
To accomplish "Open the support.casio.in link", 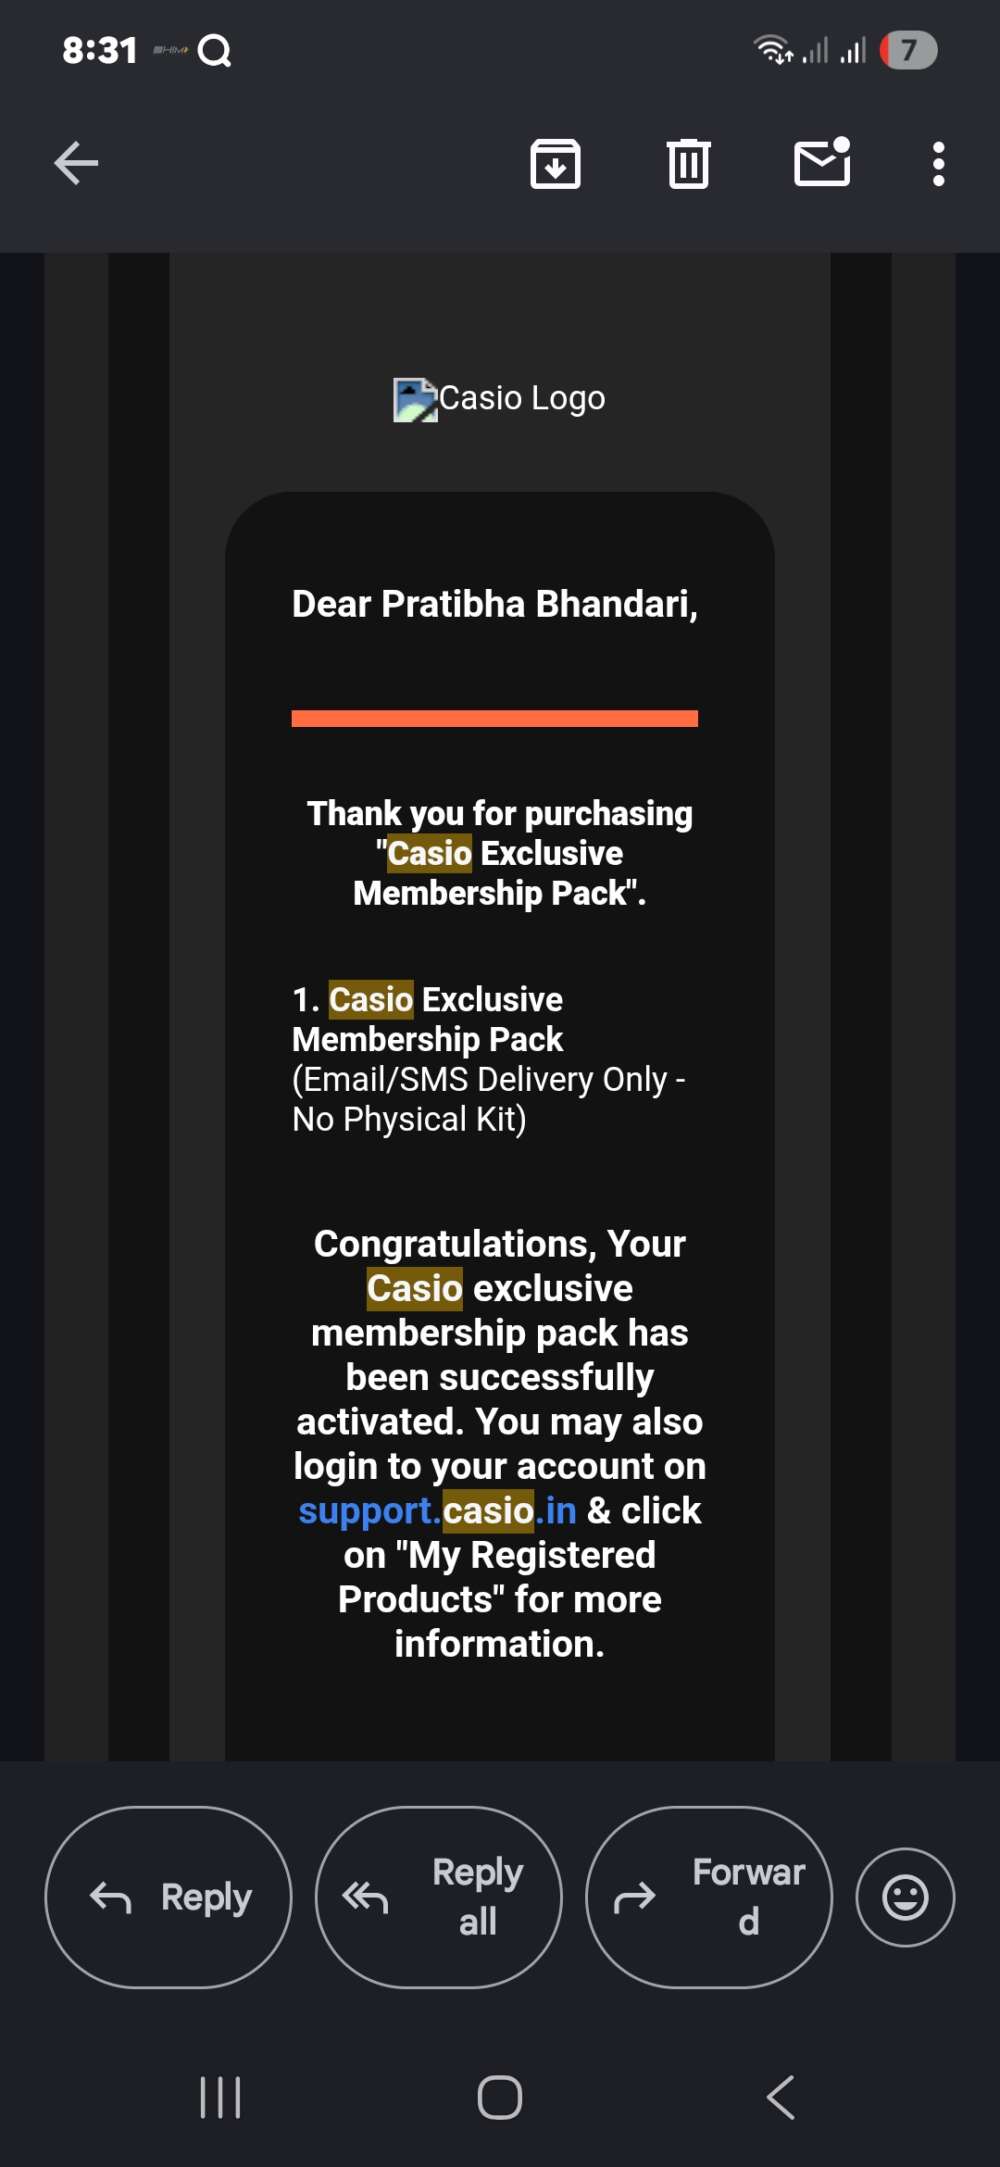I will (437, 1510).
